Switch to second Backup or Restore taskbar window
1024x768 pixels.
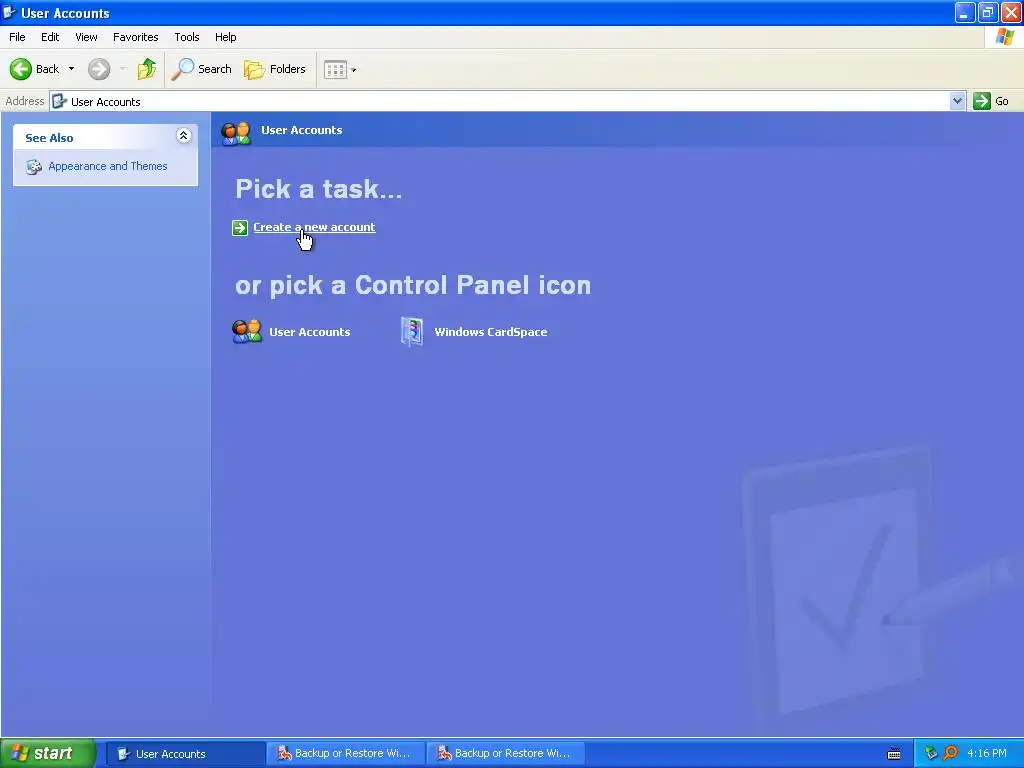tap(505, 754)
